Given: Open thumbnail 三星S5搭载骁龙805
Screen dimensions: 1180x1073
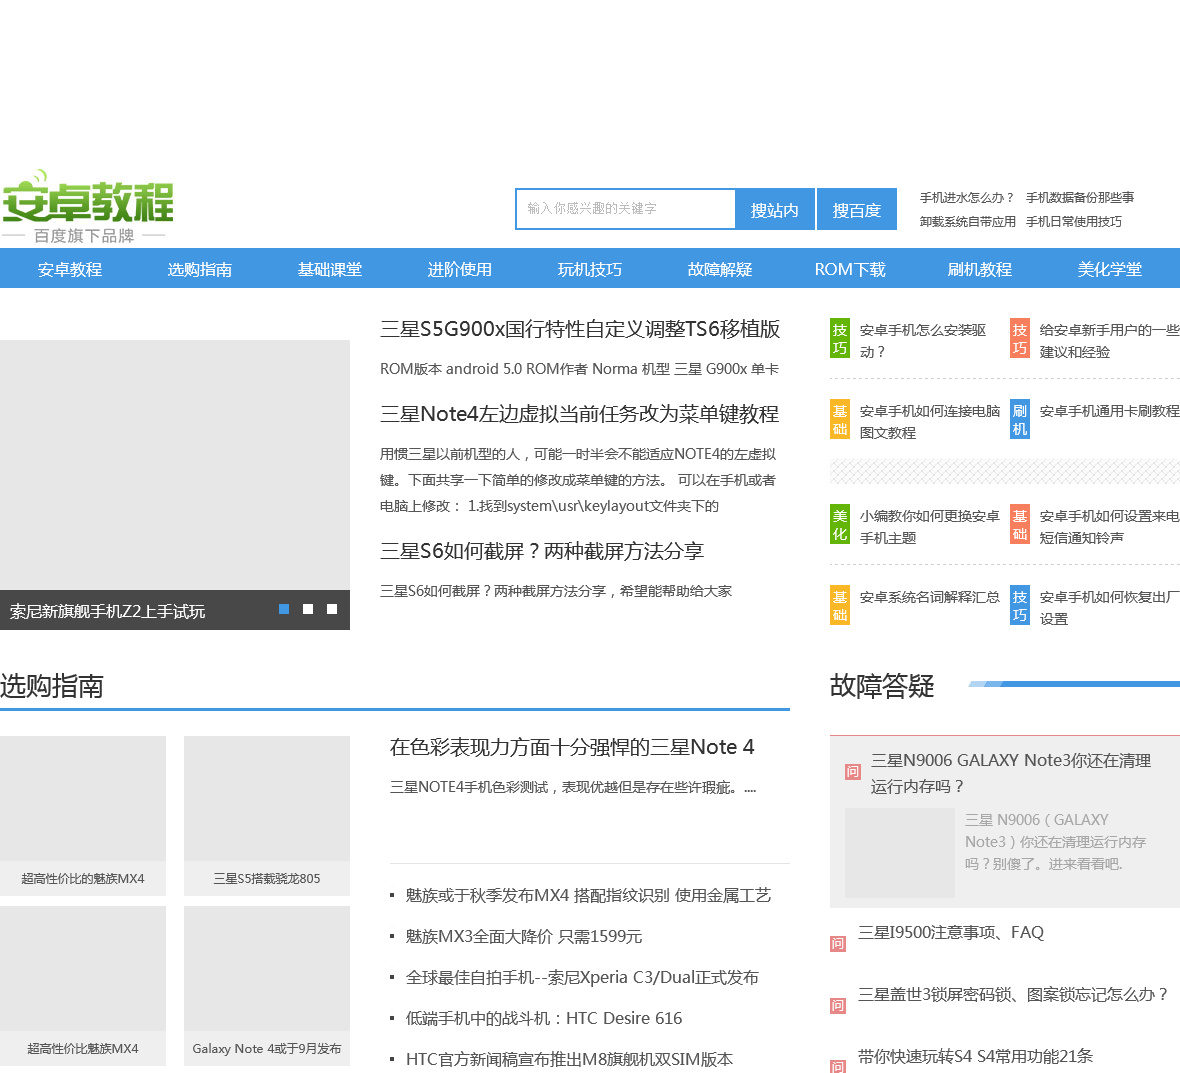Looking at the screenshot, I should (267, 816).
